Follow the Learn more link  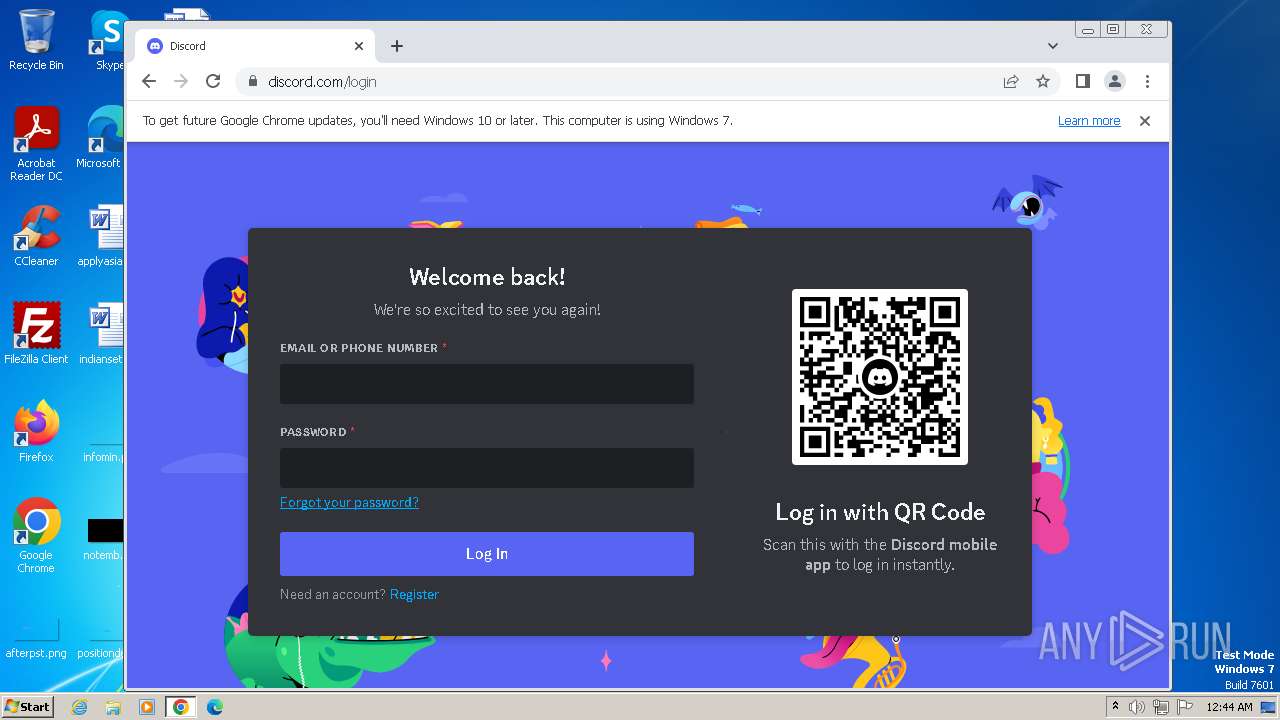(1089, 121)
